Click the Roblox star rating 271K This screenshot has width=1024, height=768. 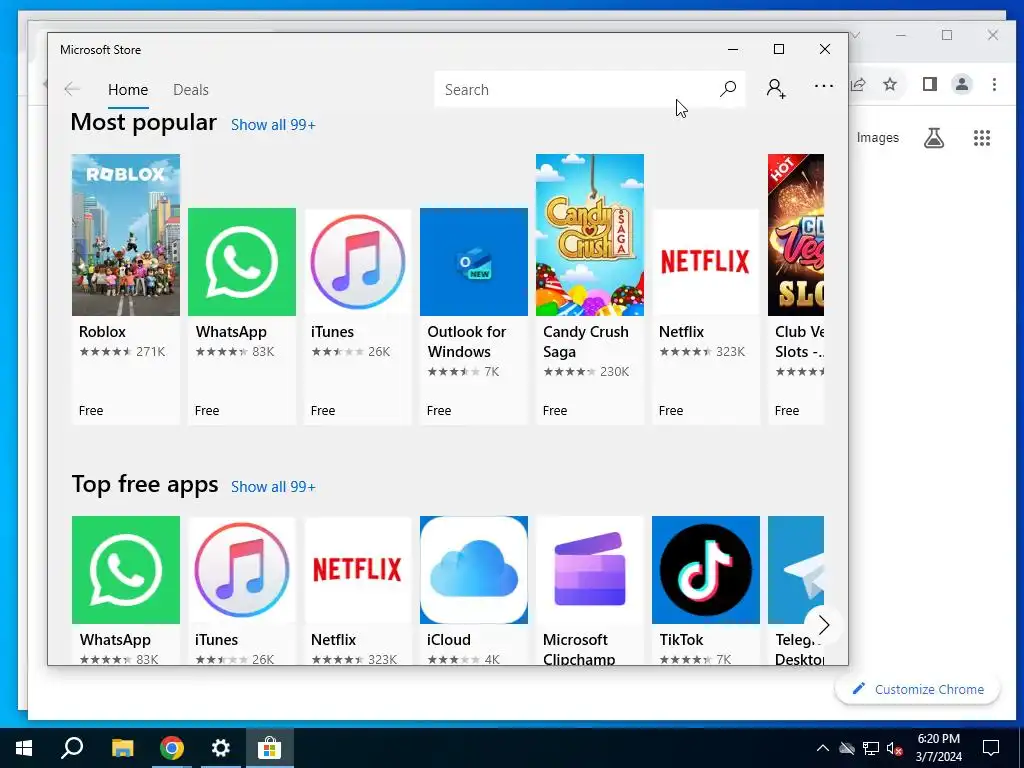122,351
